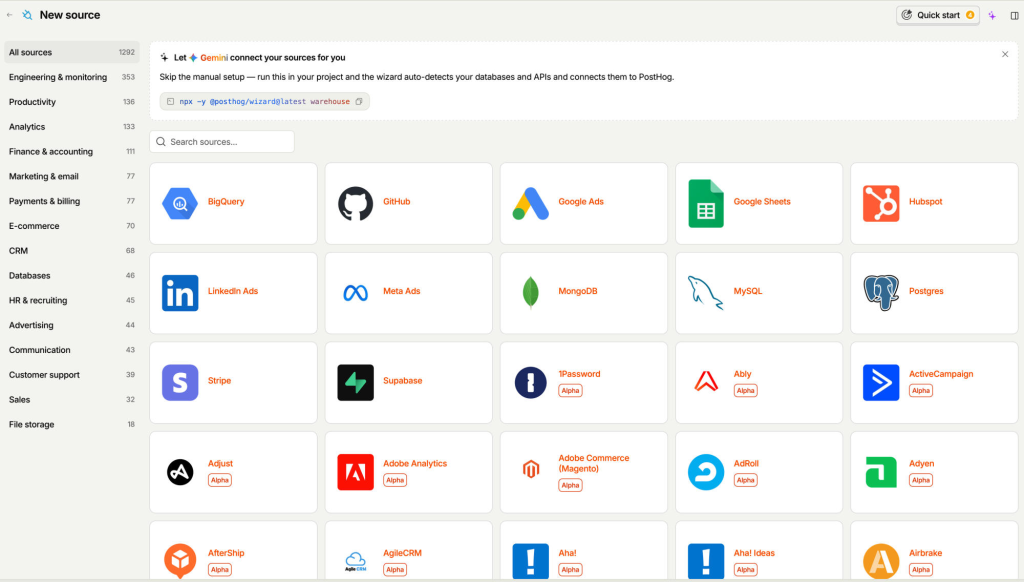
Task: Select the Ably logo icon
Action: pos(706,381)
